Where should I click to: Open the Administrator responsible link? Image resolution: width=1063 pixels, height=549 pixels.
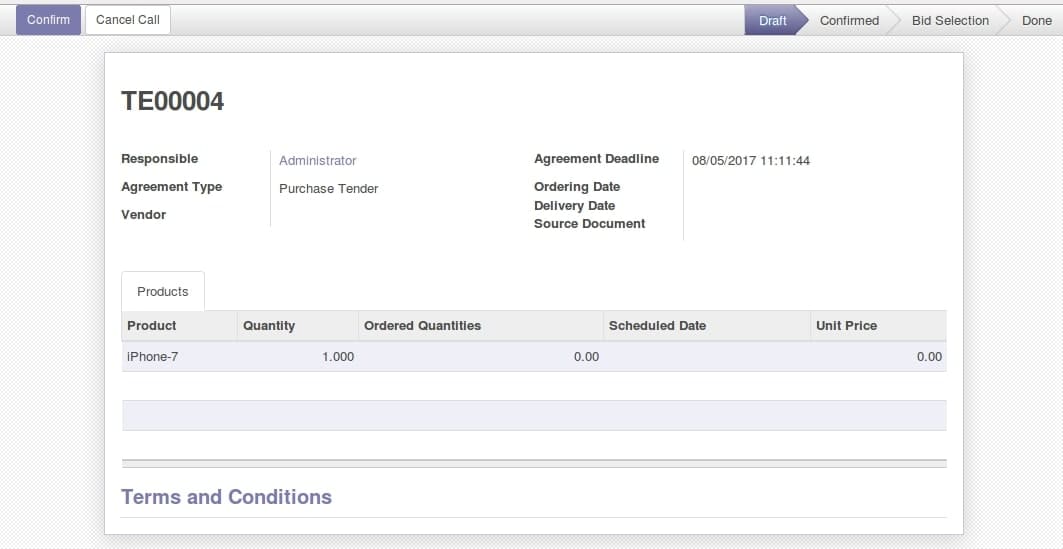pos(317,161)
